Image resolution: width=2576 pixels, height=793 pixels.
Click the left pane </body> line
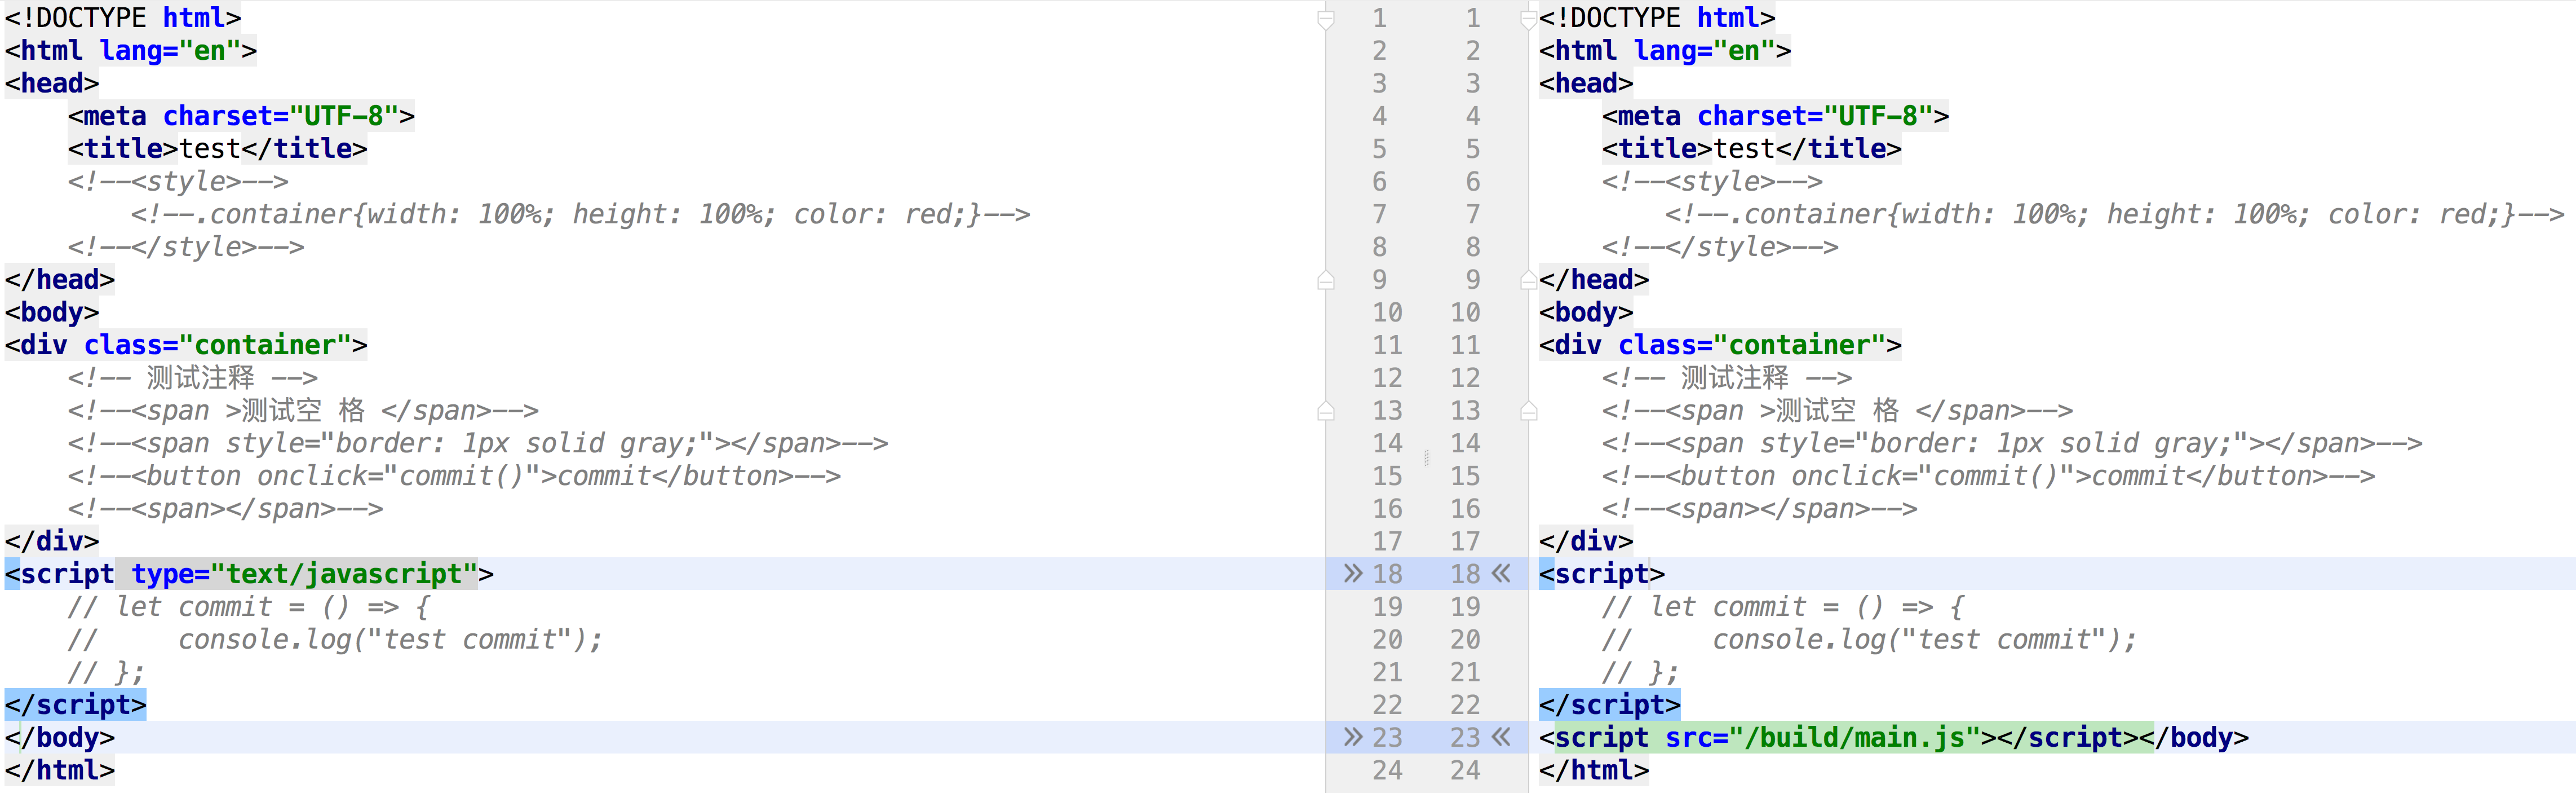(x=60, y=737)
